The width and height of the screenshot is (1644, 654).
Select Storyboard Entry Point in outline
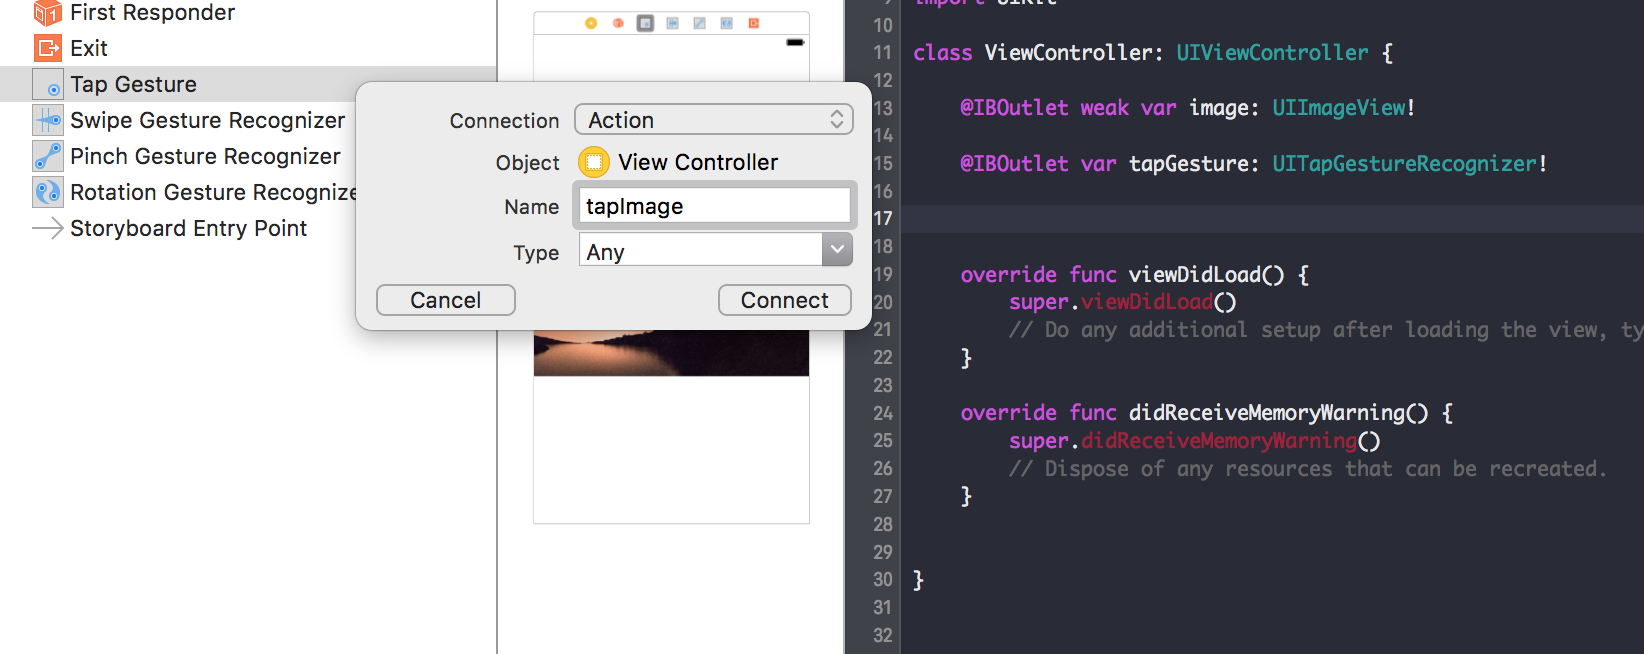click(x=188, y=228)
